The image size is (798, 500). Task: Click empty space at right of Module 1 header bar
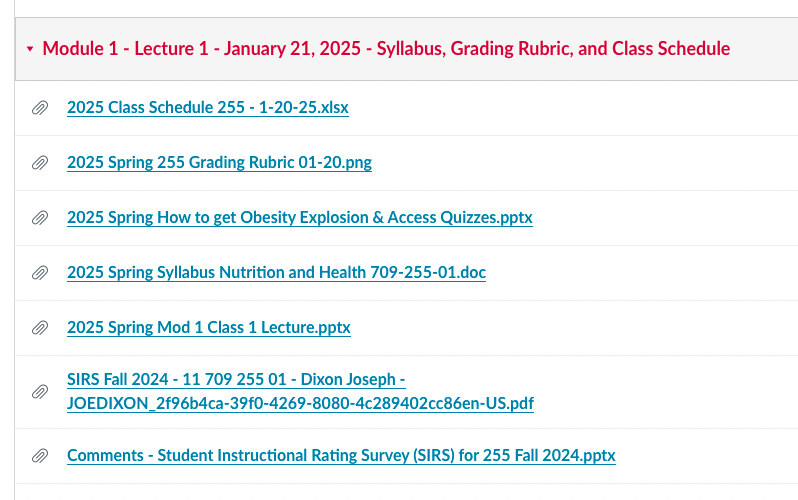[x=765, y=48]
